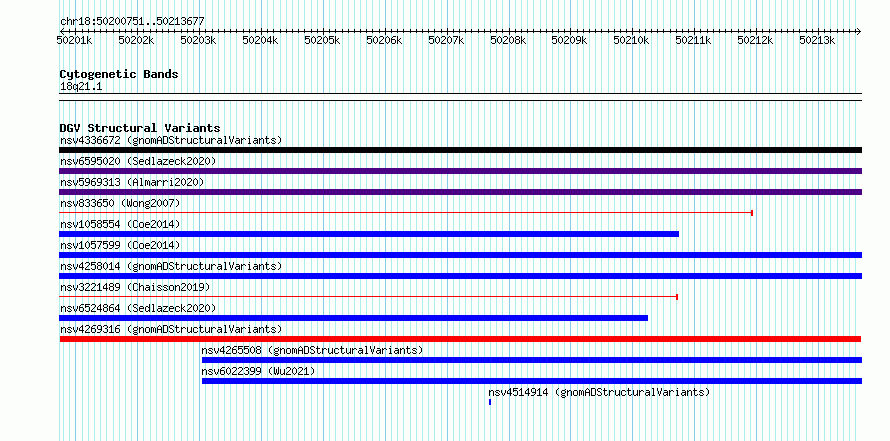This screenshot has width=890, height=441.
Task: Click the blue nsv4265508 variant bar
Action: click(532, 360)
